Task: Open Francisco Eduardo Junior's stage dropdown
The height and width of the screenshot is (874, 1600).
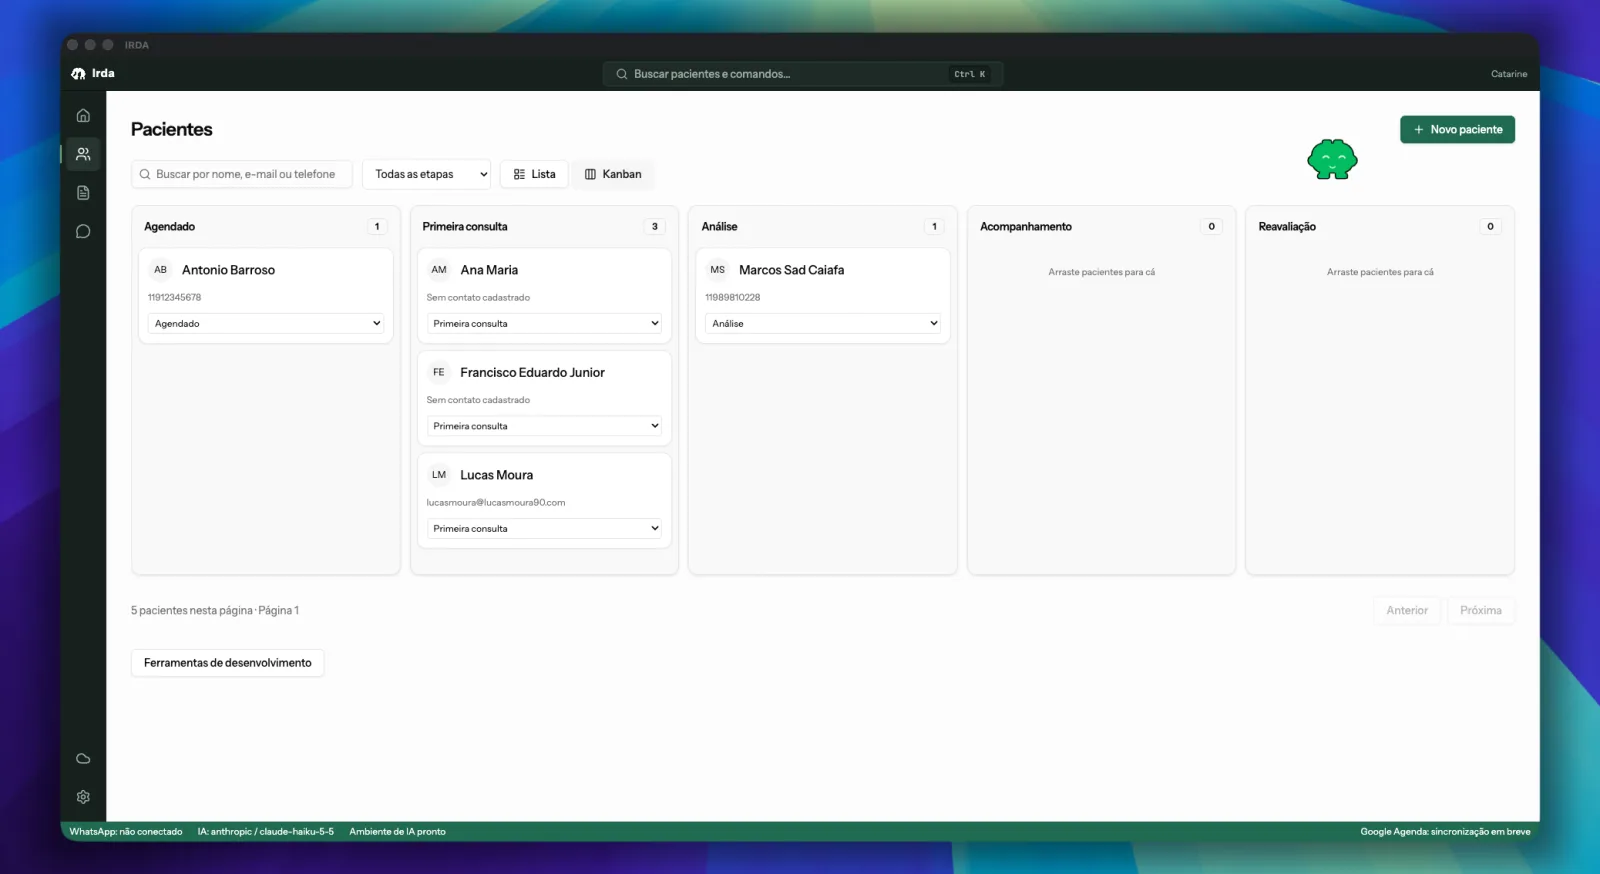Action: click(544, 426)
